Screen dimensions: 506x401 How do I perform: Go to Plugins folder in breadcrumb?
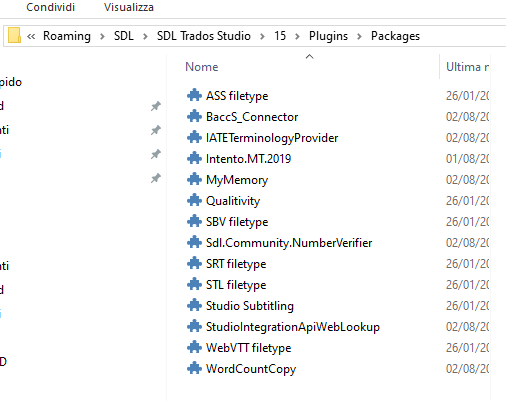(x=328, y=36)
